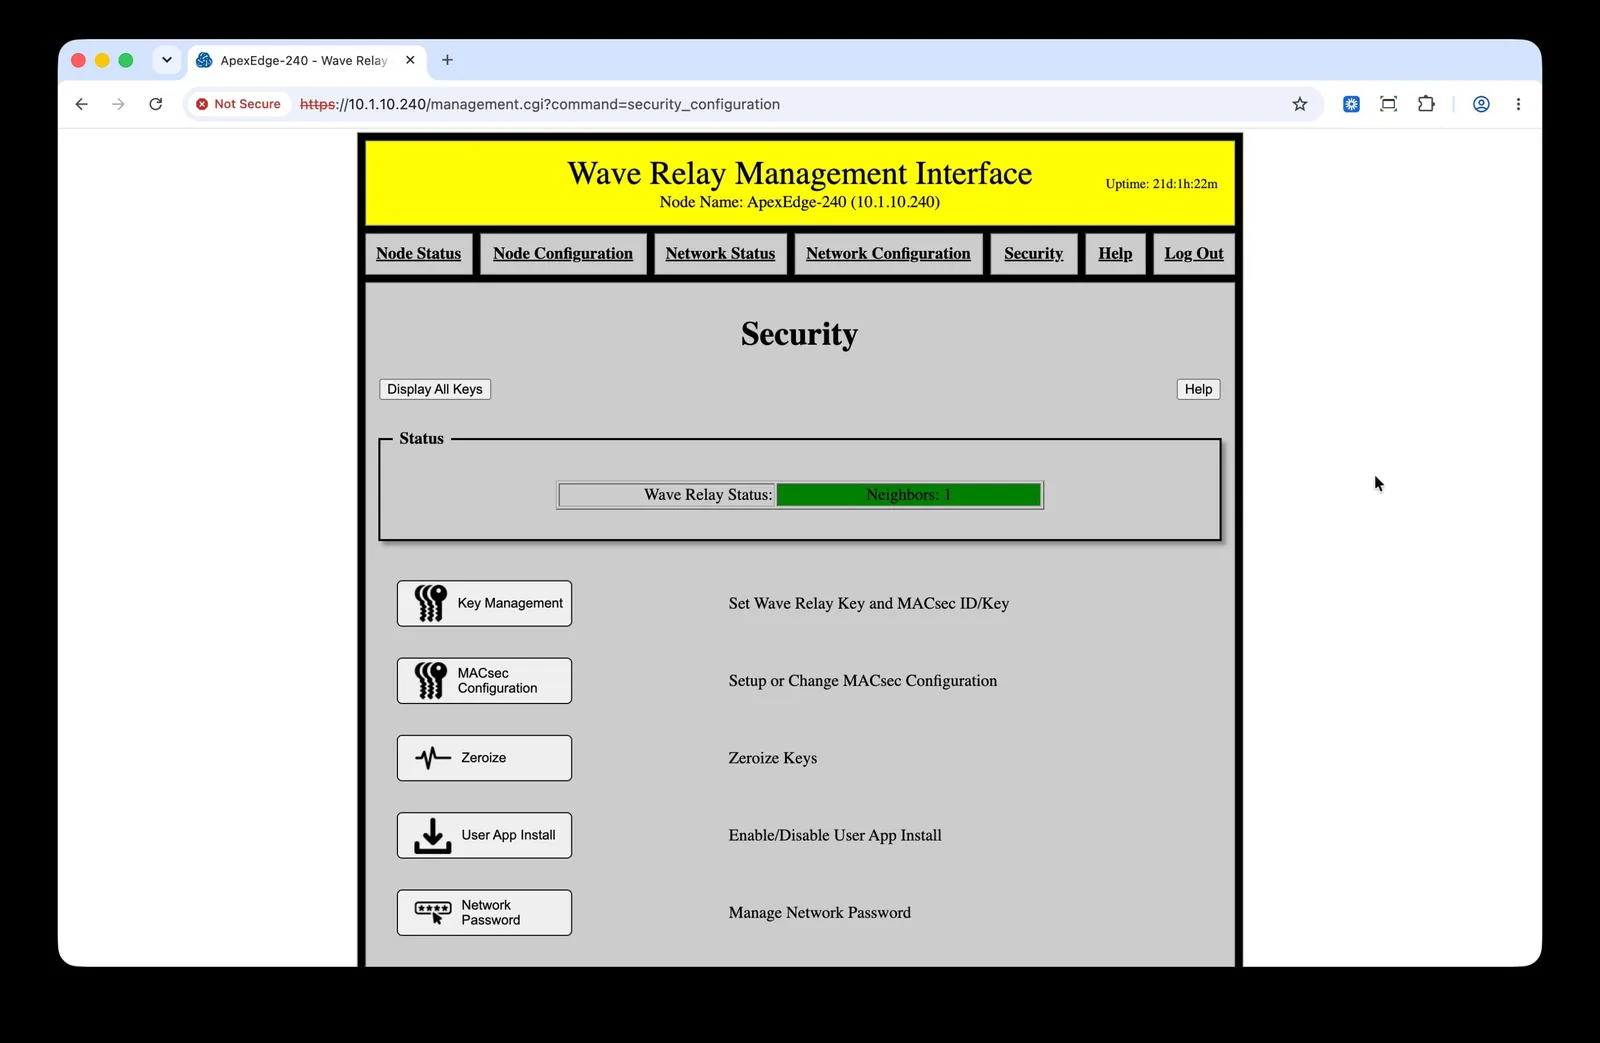Click green Neighbors: 1 status bar
This screenshot has width=1600, height=1043.
pyautogui.click(x=908, y=495)
